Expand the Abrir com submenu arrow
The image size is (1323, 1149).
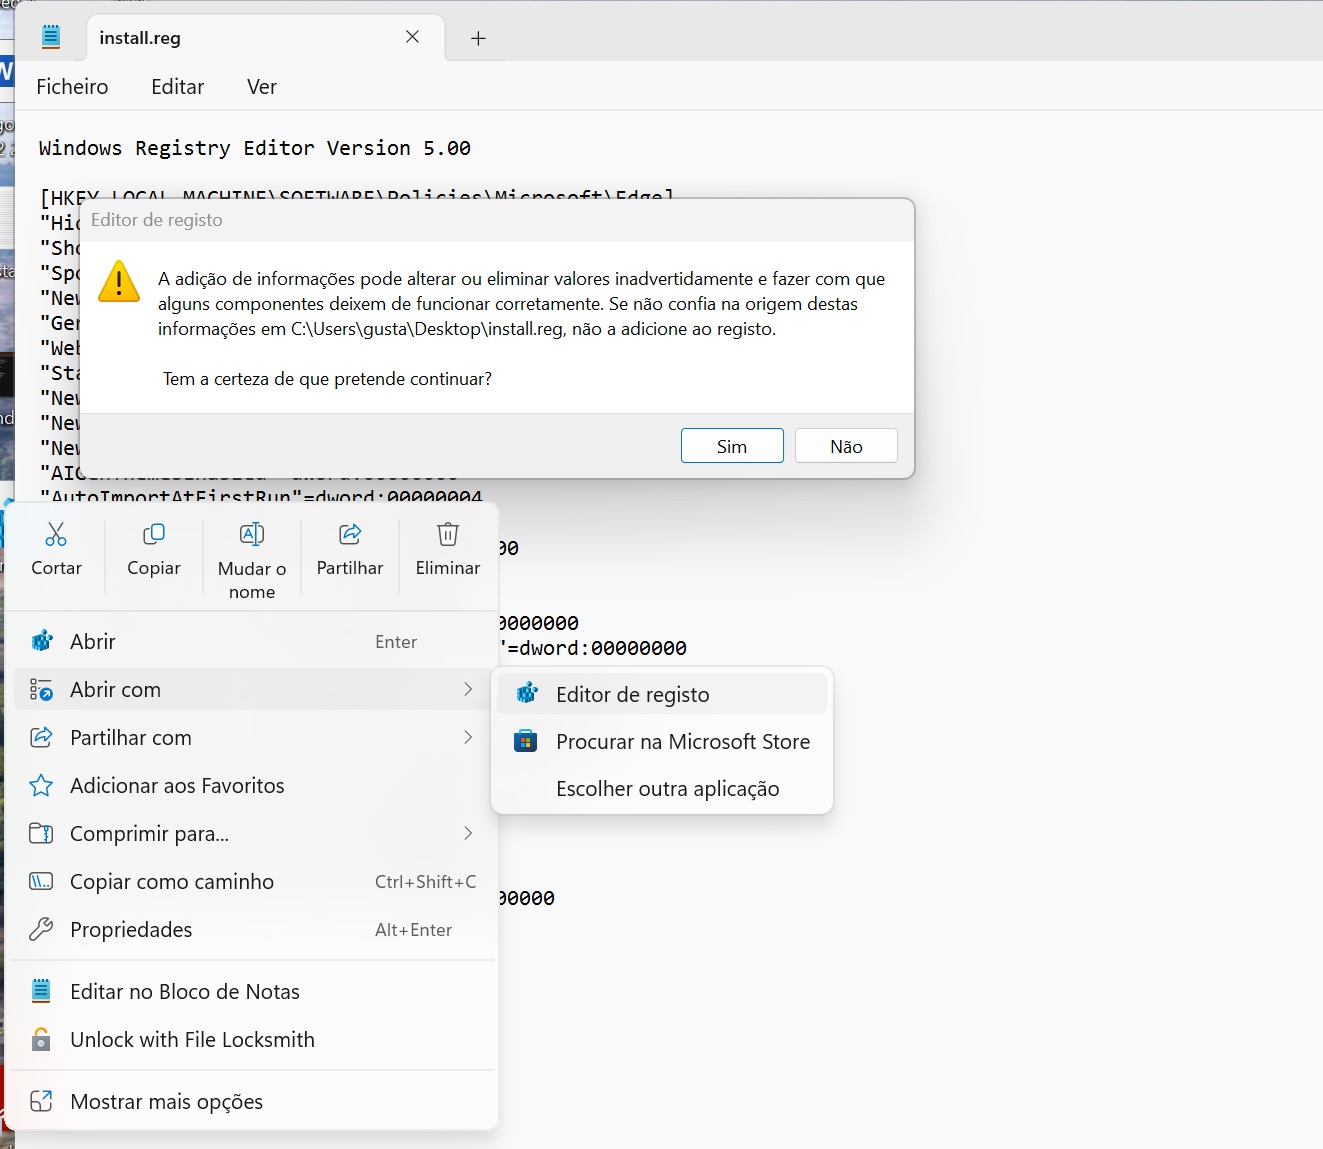coord(468,690)
